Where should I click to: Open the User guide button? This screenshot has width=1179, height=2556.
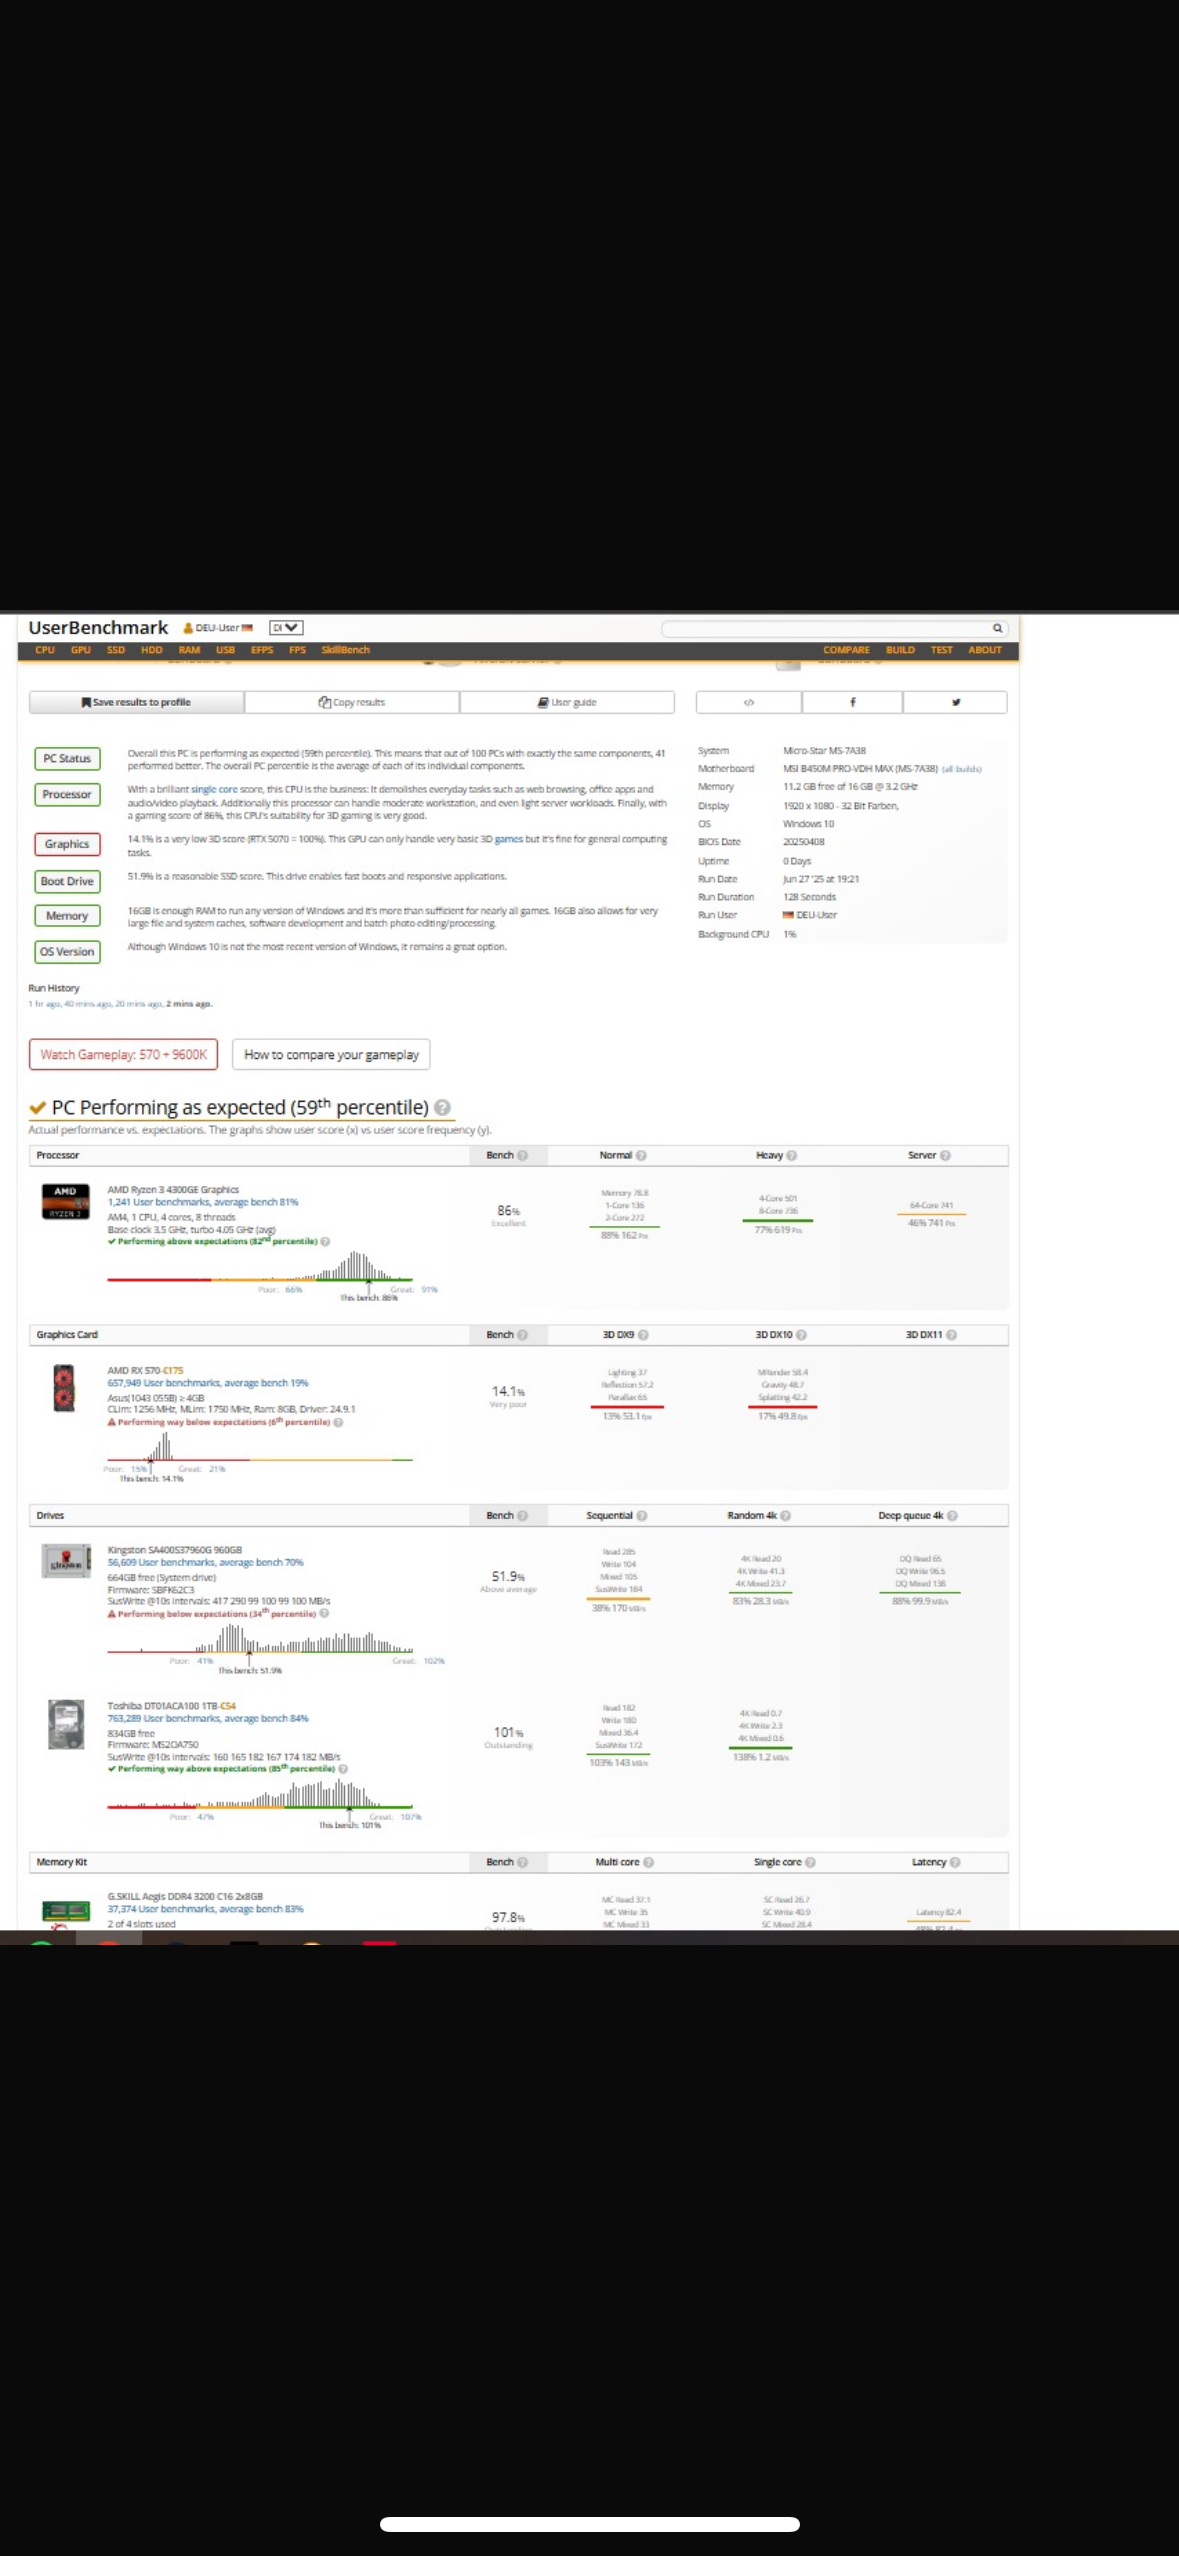[567, 702]
